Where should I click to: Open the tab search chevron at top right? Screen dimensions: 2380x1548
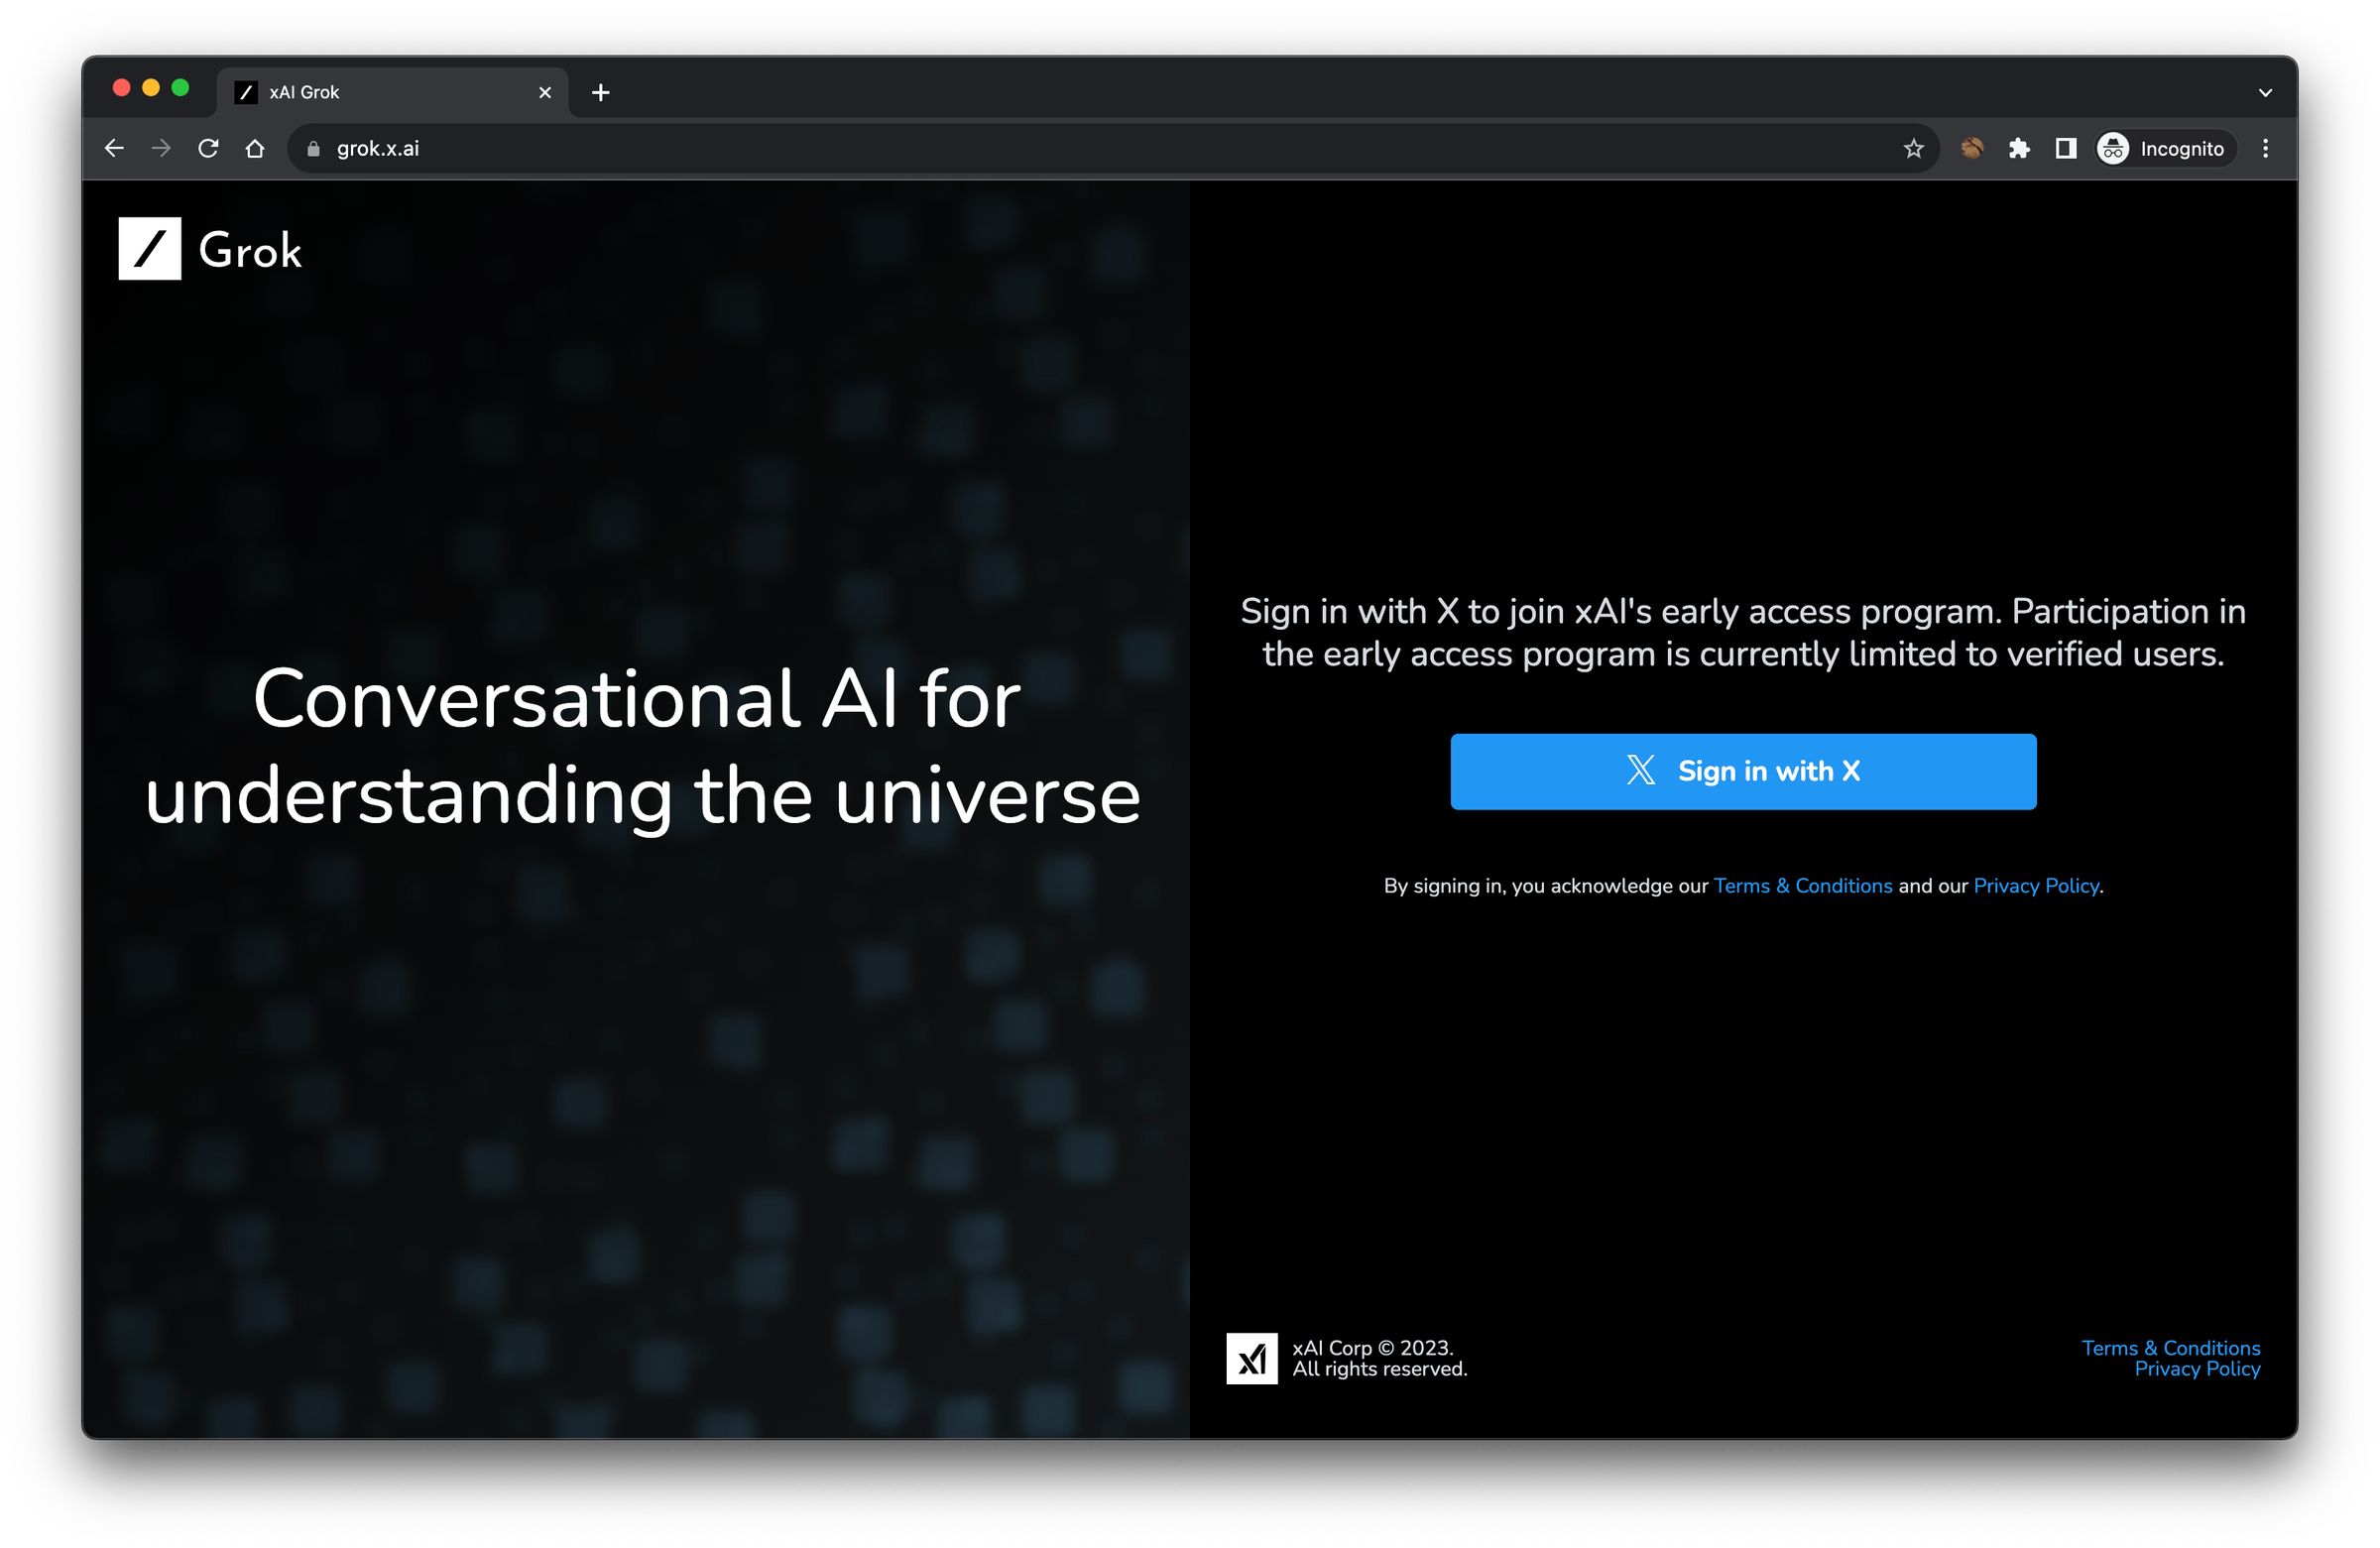(x=2265, y=91)
